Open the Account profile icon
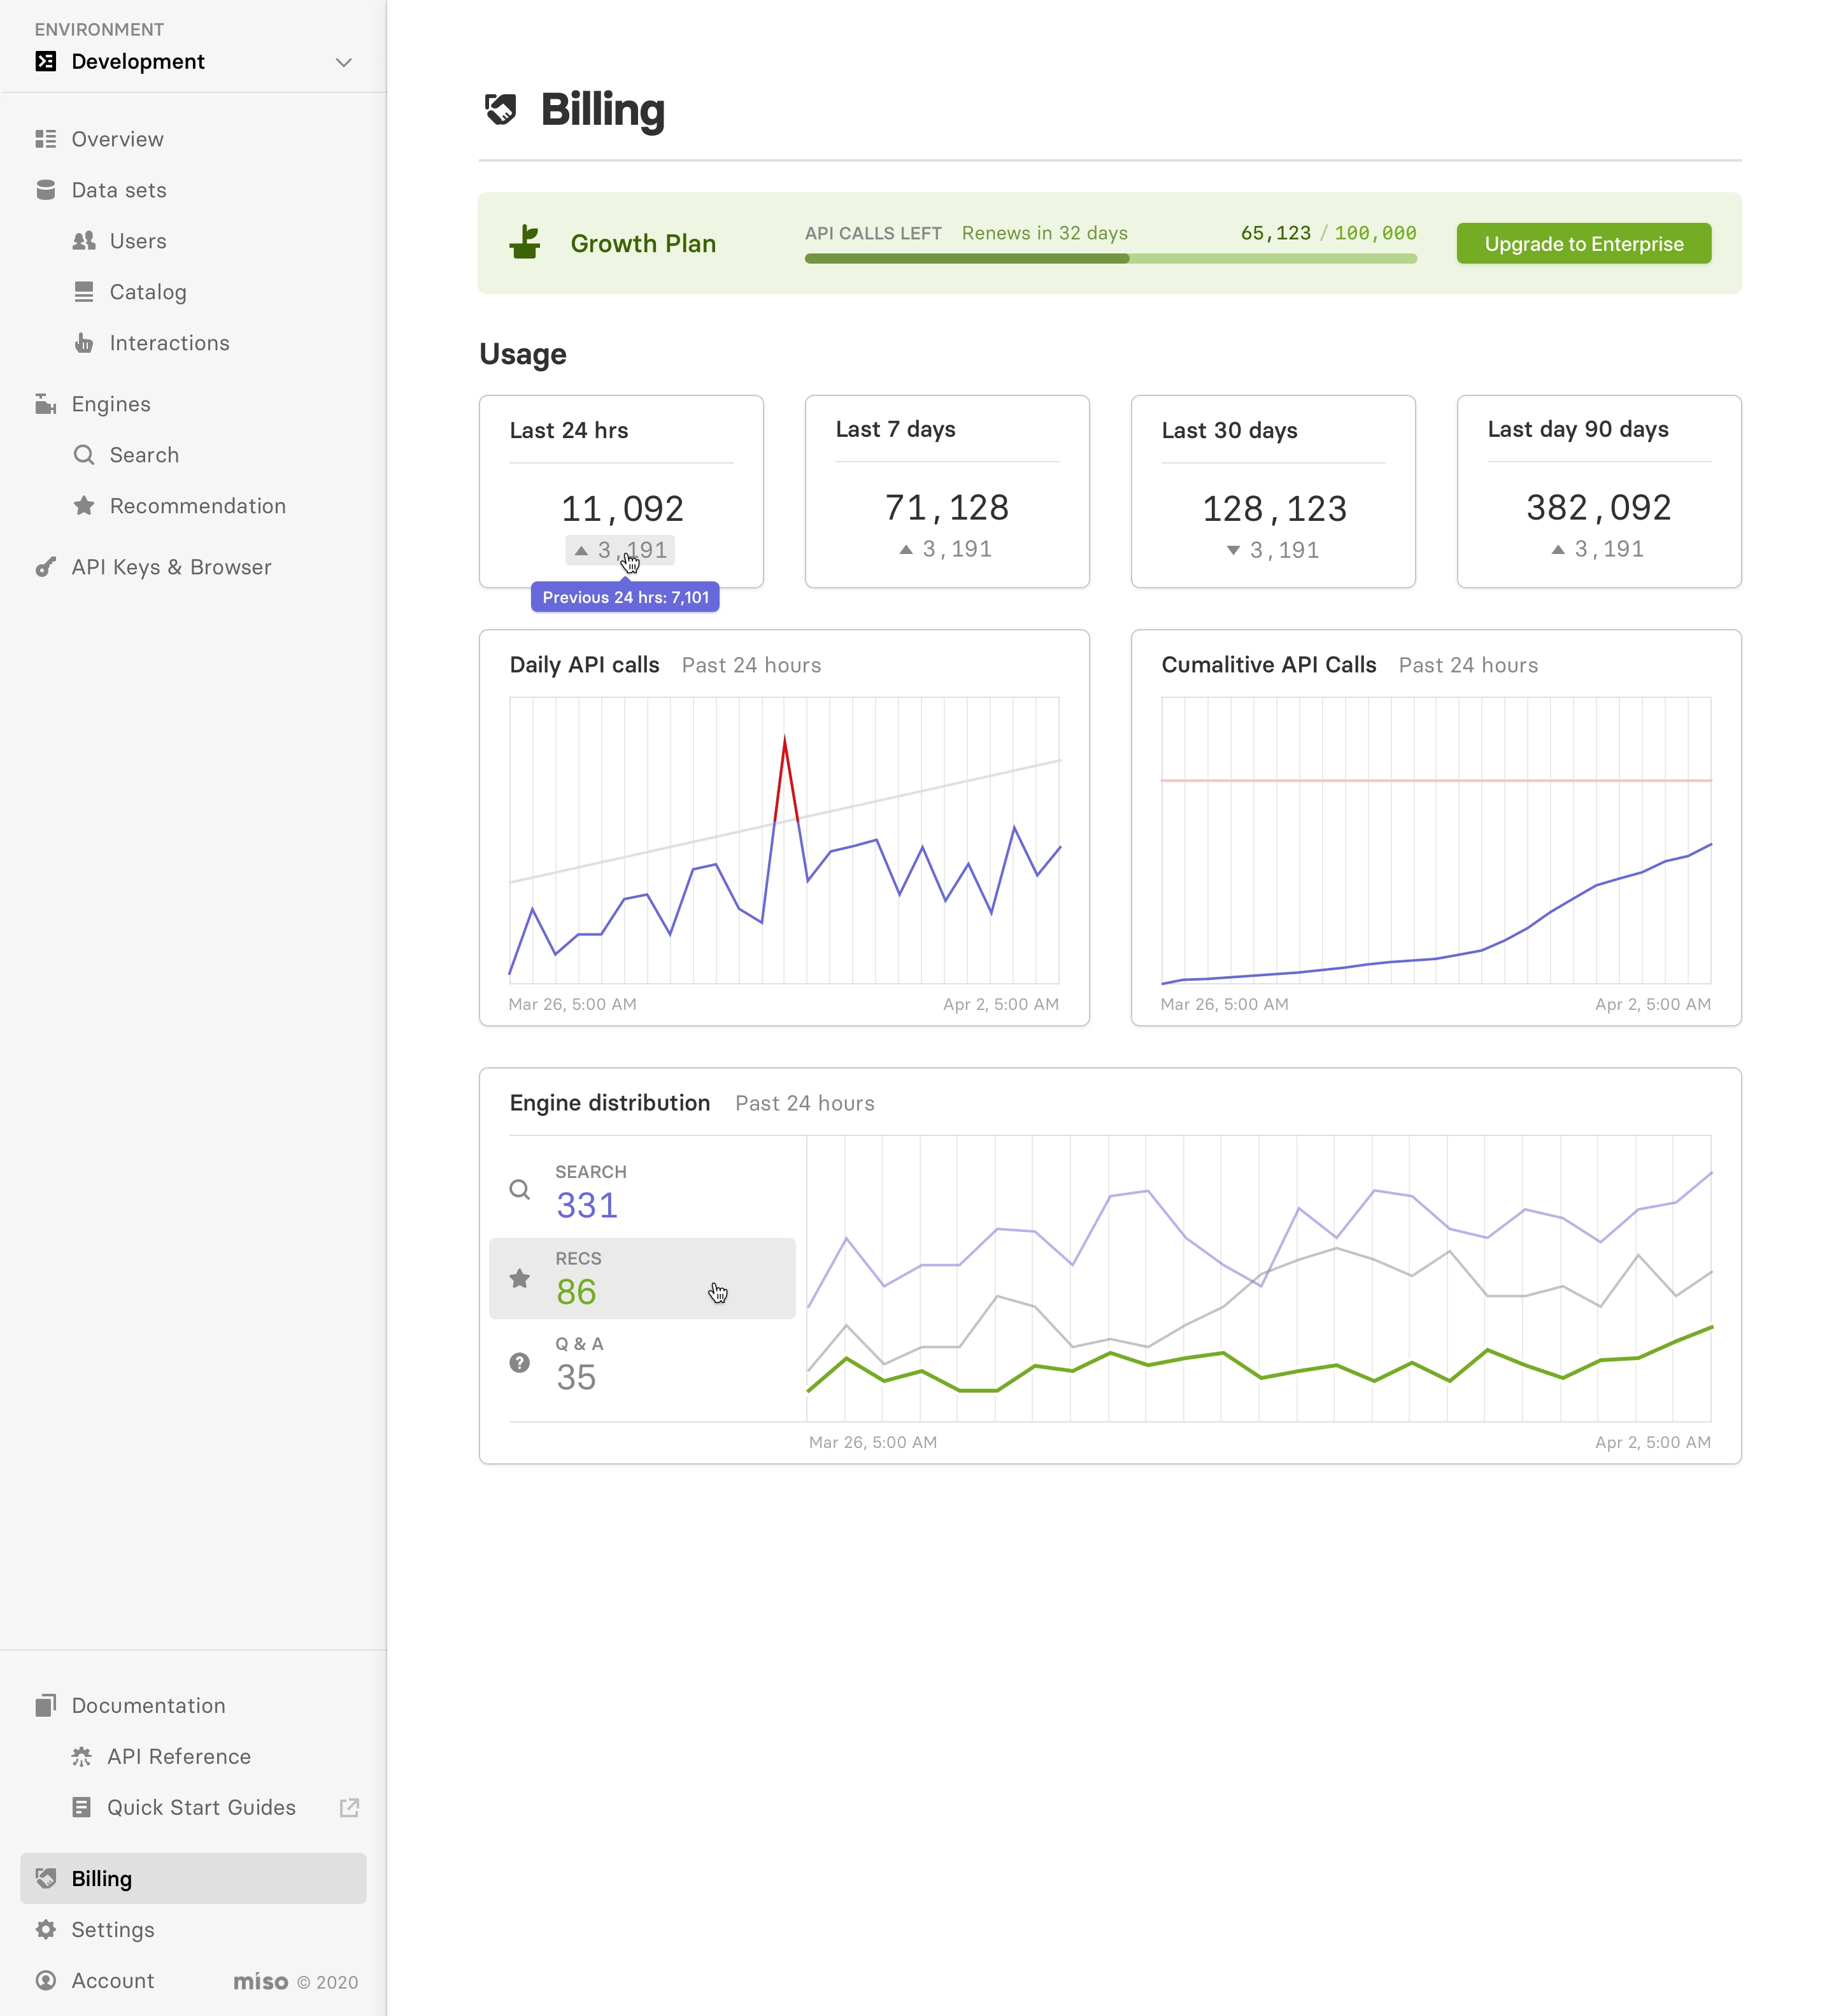 46,1980
